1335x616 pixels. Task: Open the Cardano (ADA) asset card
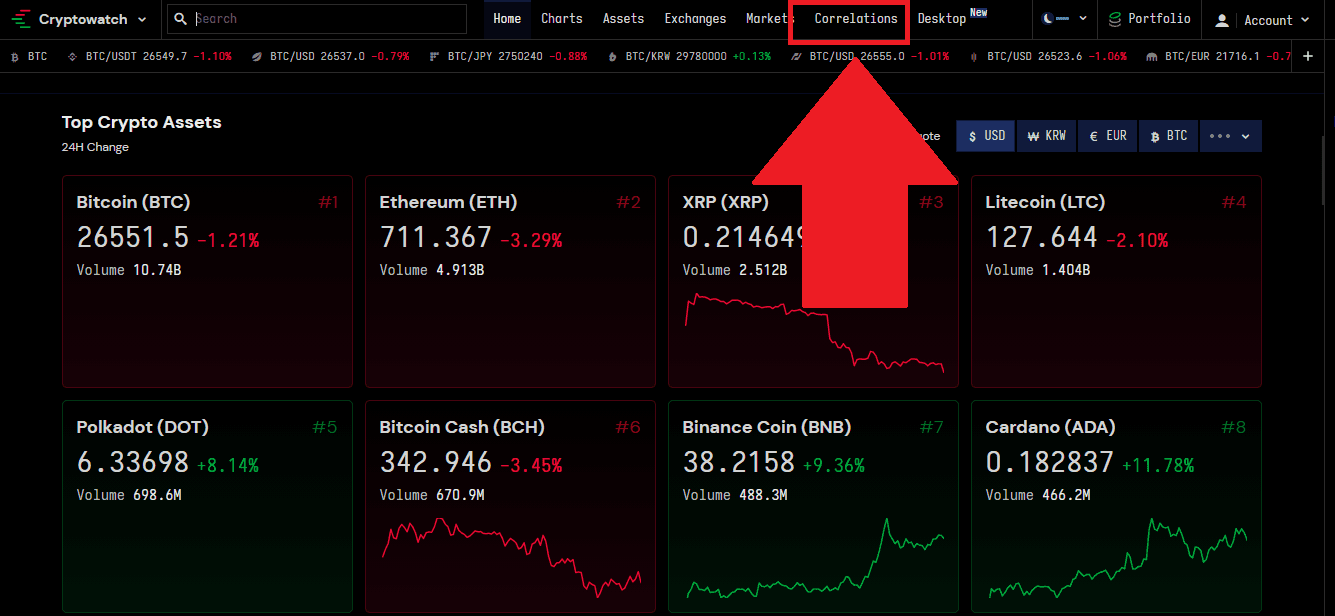1116,506
